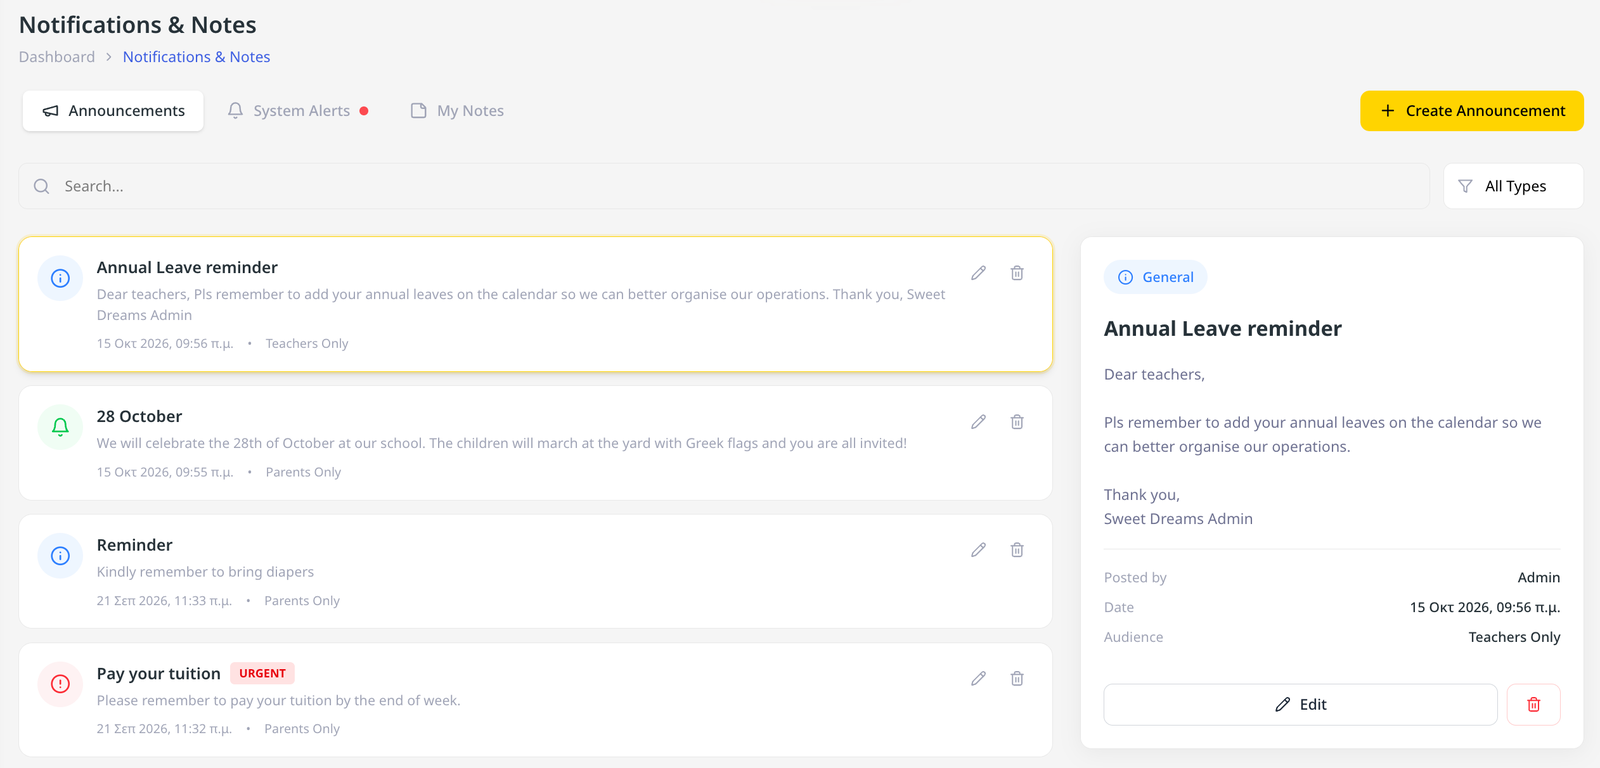The width and height of the screenshot is (1600, 768).
Task: Delete the Annual Leave reminder via trash icon in list
Action: 1017,273
